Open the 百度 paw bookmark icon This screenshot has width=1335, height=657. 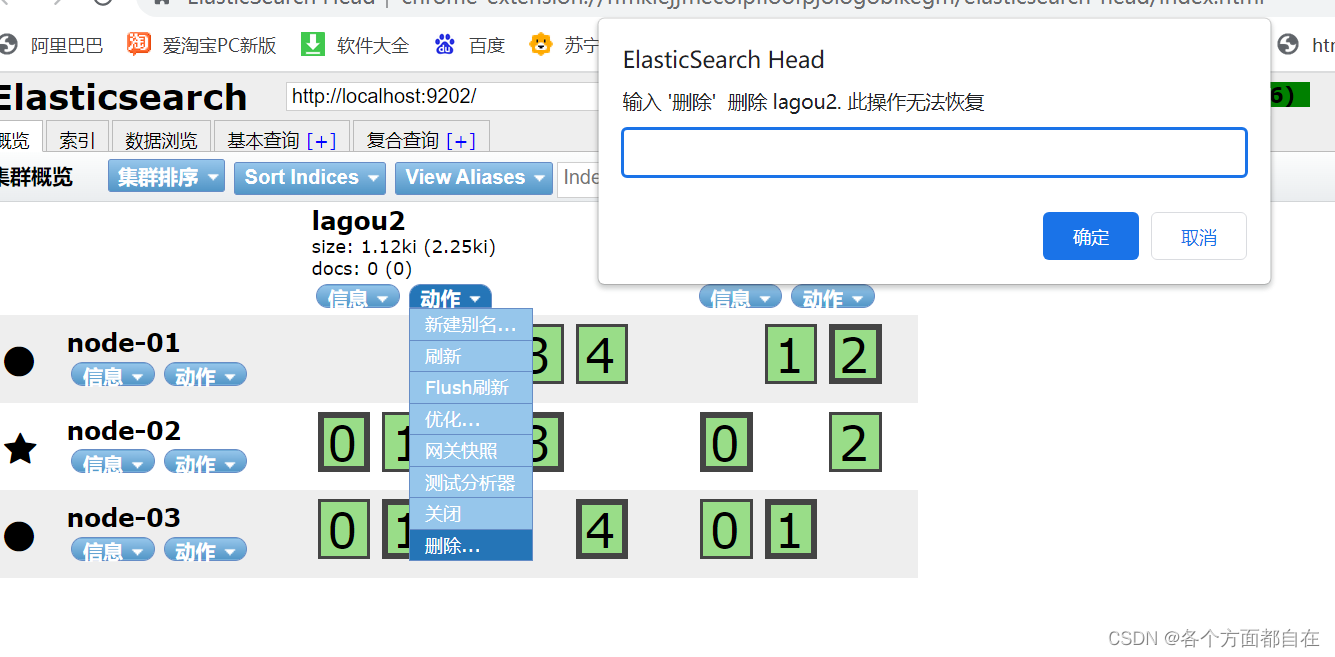(x=445, y=44)
